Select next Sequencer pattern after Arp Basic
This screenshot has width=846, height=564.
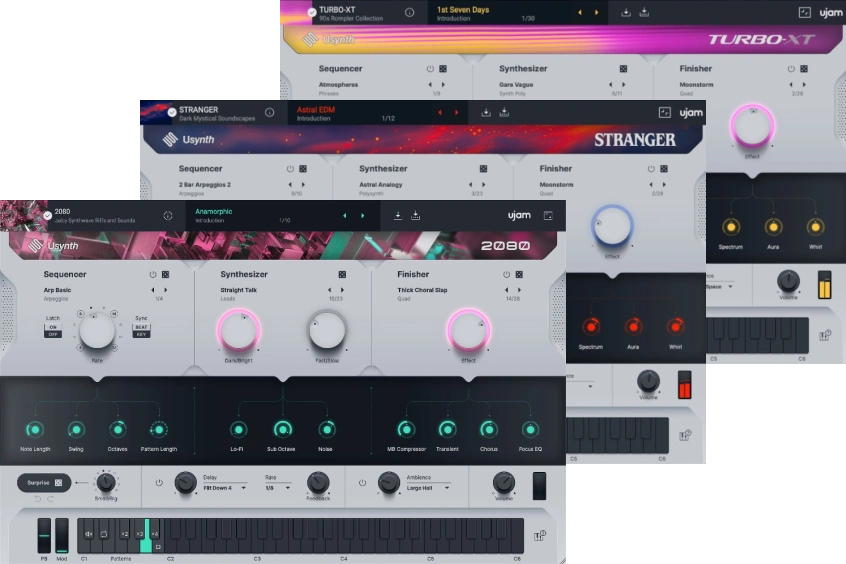pyautogui.click(x=166, y=290)
